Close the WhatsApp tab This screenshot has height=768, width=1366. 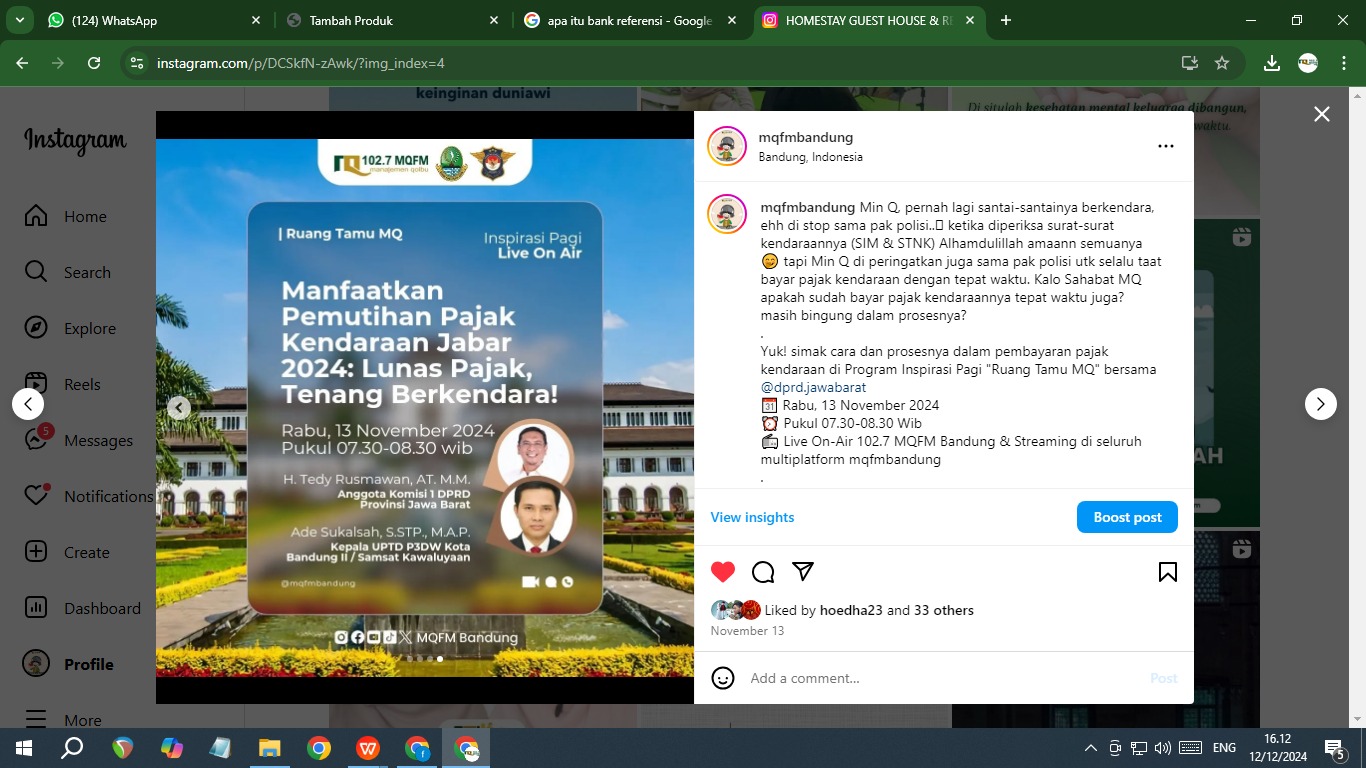pos(255,20)
